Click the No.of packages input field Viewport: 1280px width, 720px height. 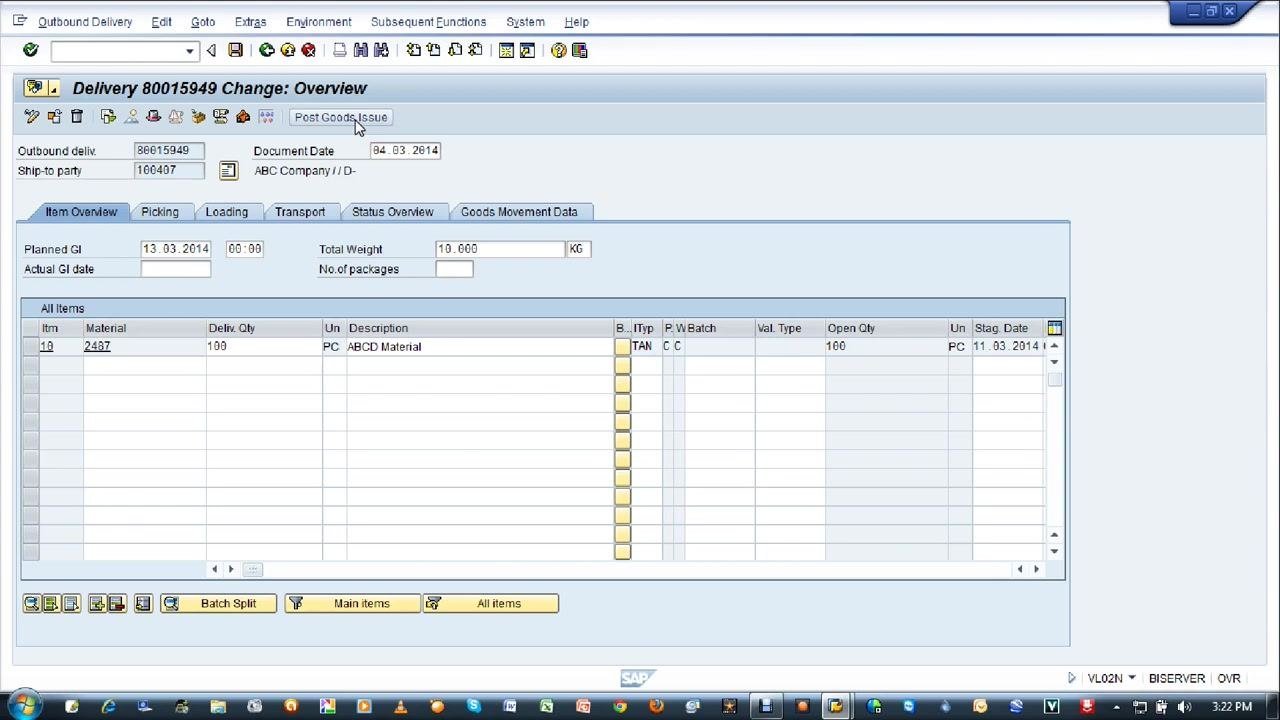[x=454, y=269]
